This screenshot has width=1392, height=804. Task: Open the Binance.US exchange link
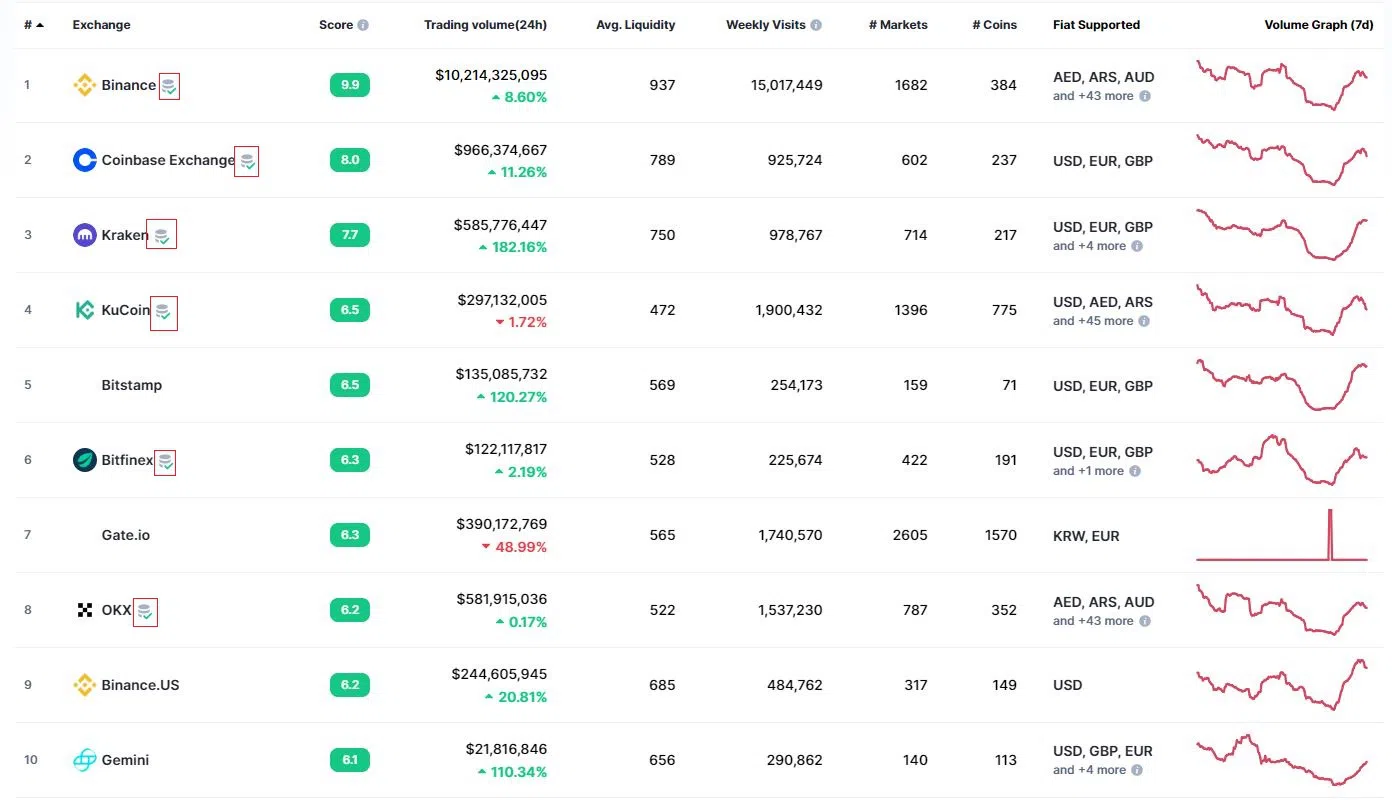(141, 685)
